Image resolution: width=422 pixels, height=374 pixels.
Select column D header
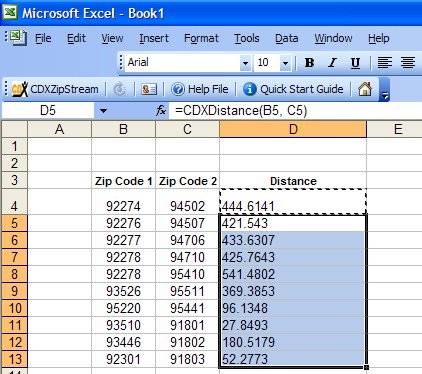click(293, 129)
